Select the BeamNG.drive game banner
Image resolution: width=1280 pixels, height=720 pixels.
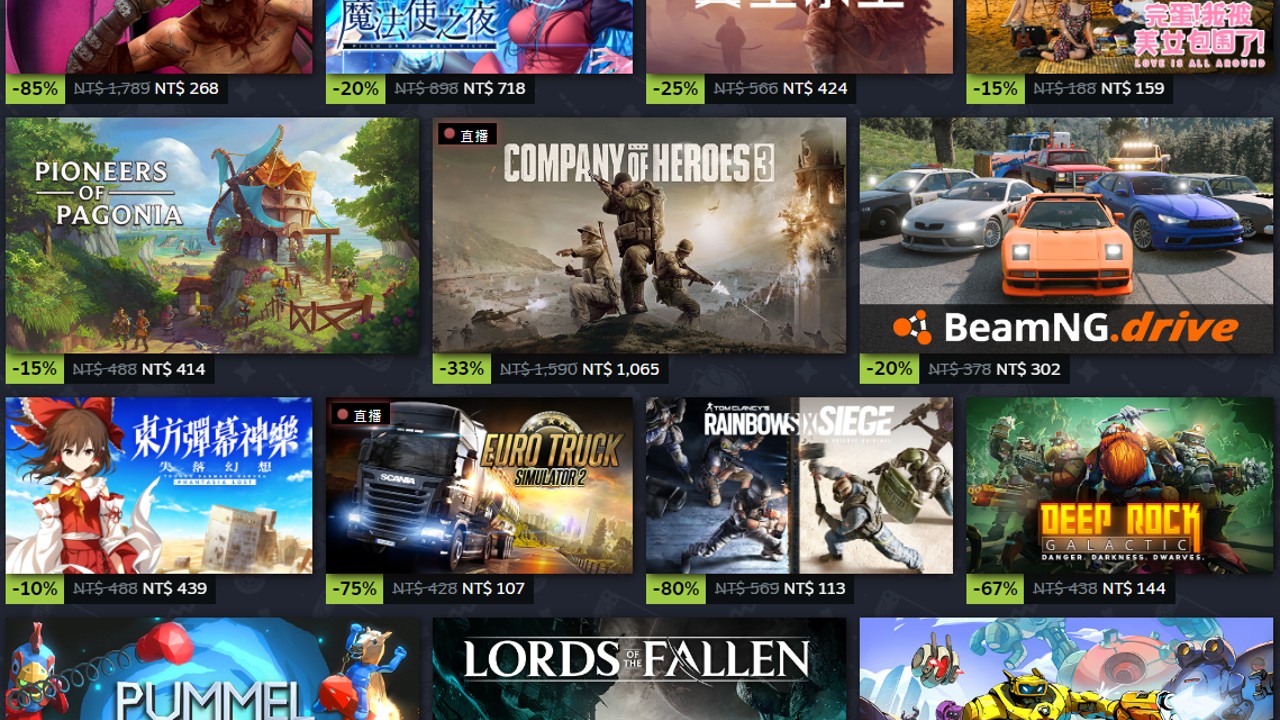pyautogui.click(x=1066, y=235)
